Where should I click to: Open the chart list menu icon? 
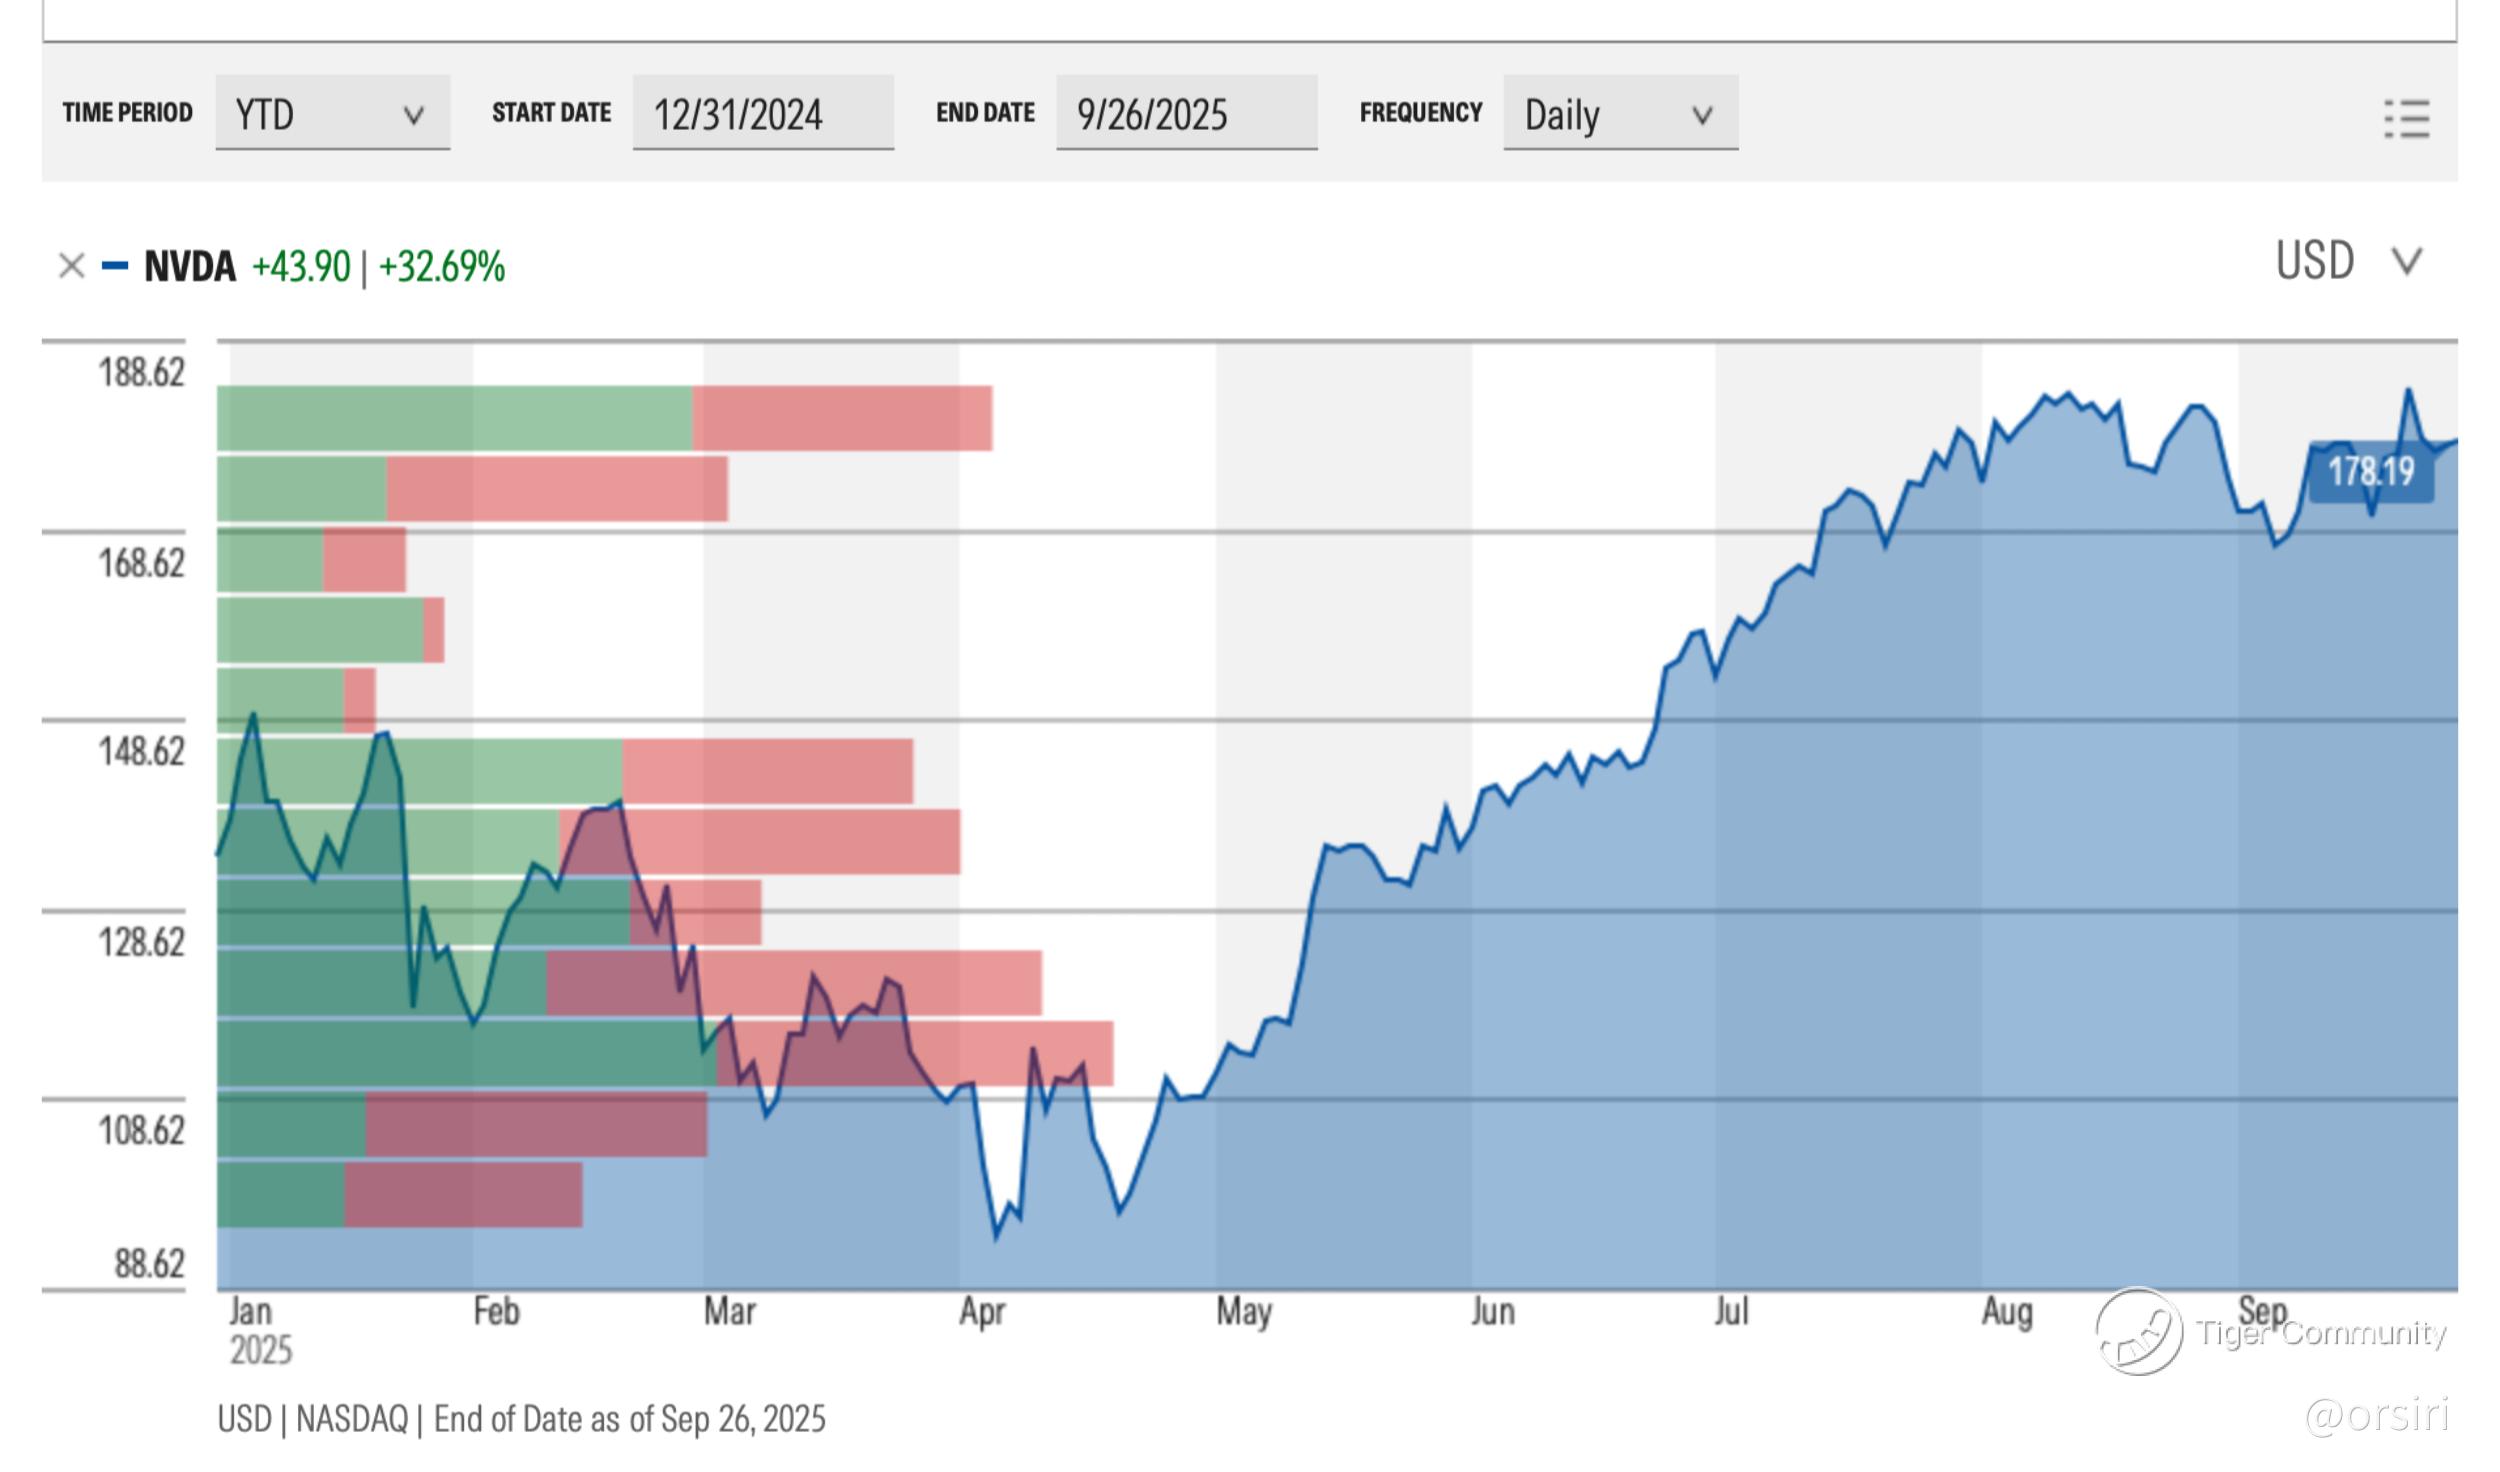[2406, 119]
